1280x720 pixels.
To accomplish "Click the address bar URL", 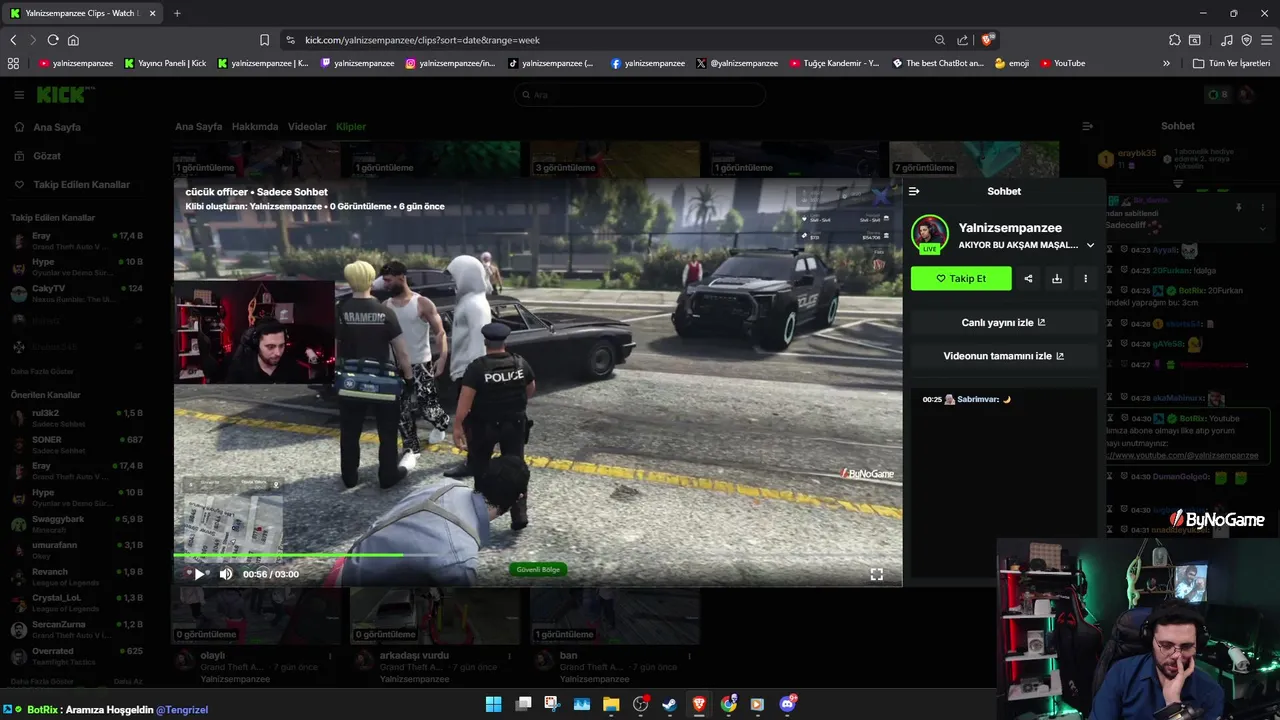I will (x=422, y=40).
